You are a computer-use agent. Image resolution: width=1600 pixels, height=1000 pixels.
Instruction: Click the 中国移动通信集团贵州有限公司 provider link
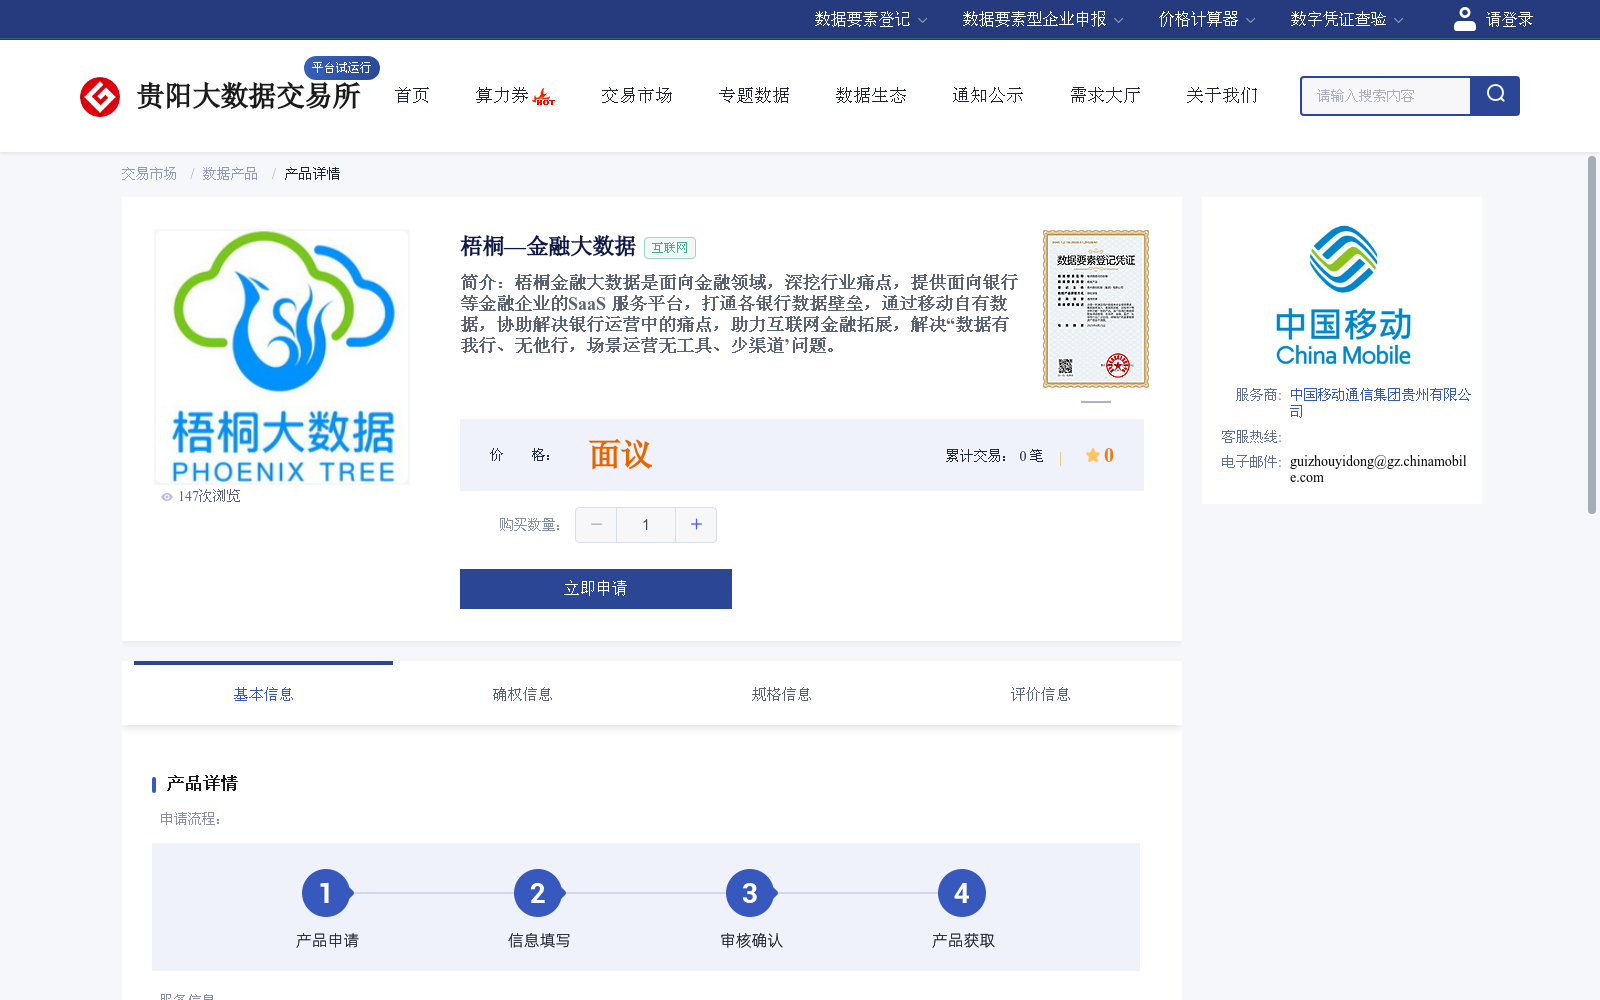(x=1380, y=403)
